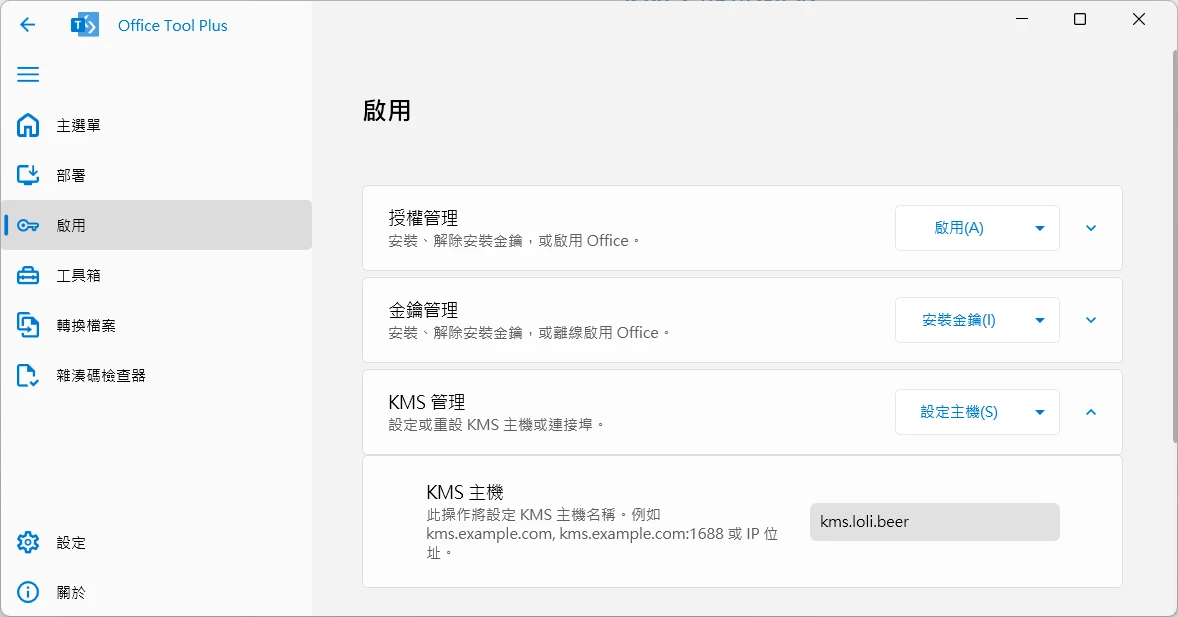The height and width of the screenshot is (617, 1178).
Task: Click the 關於 info icon
Action: (28, 593)
